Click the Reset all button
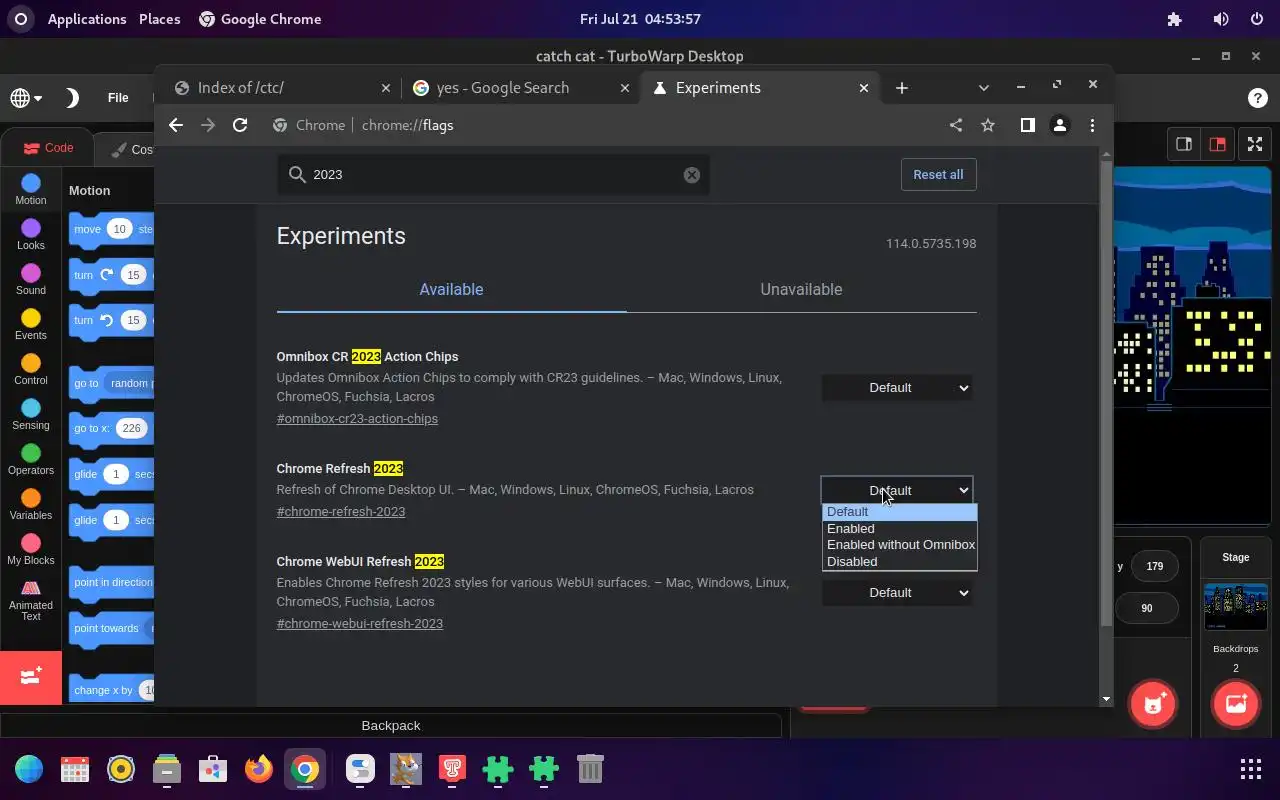The image size is (1280, 800). 938,174
